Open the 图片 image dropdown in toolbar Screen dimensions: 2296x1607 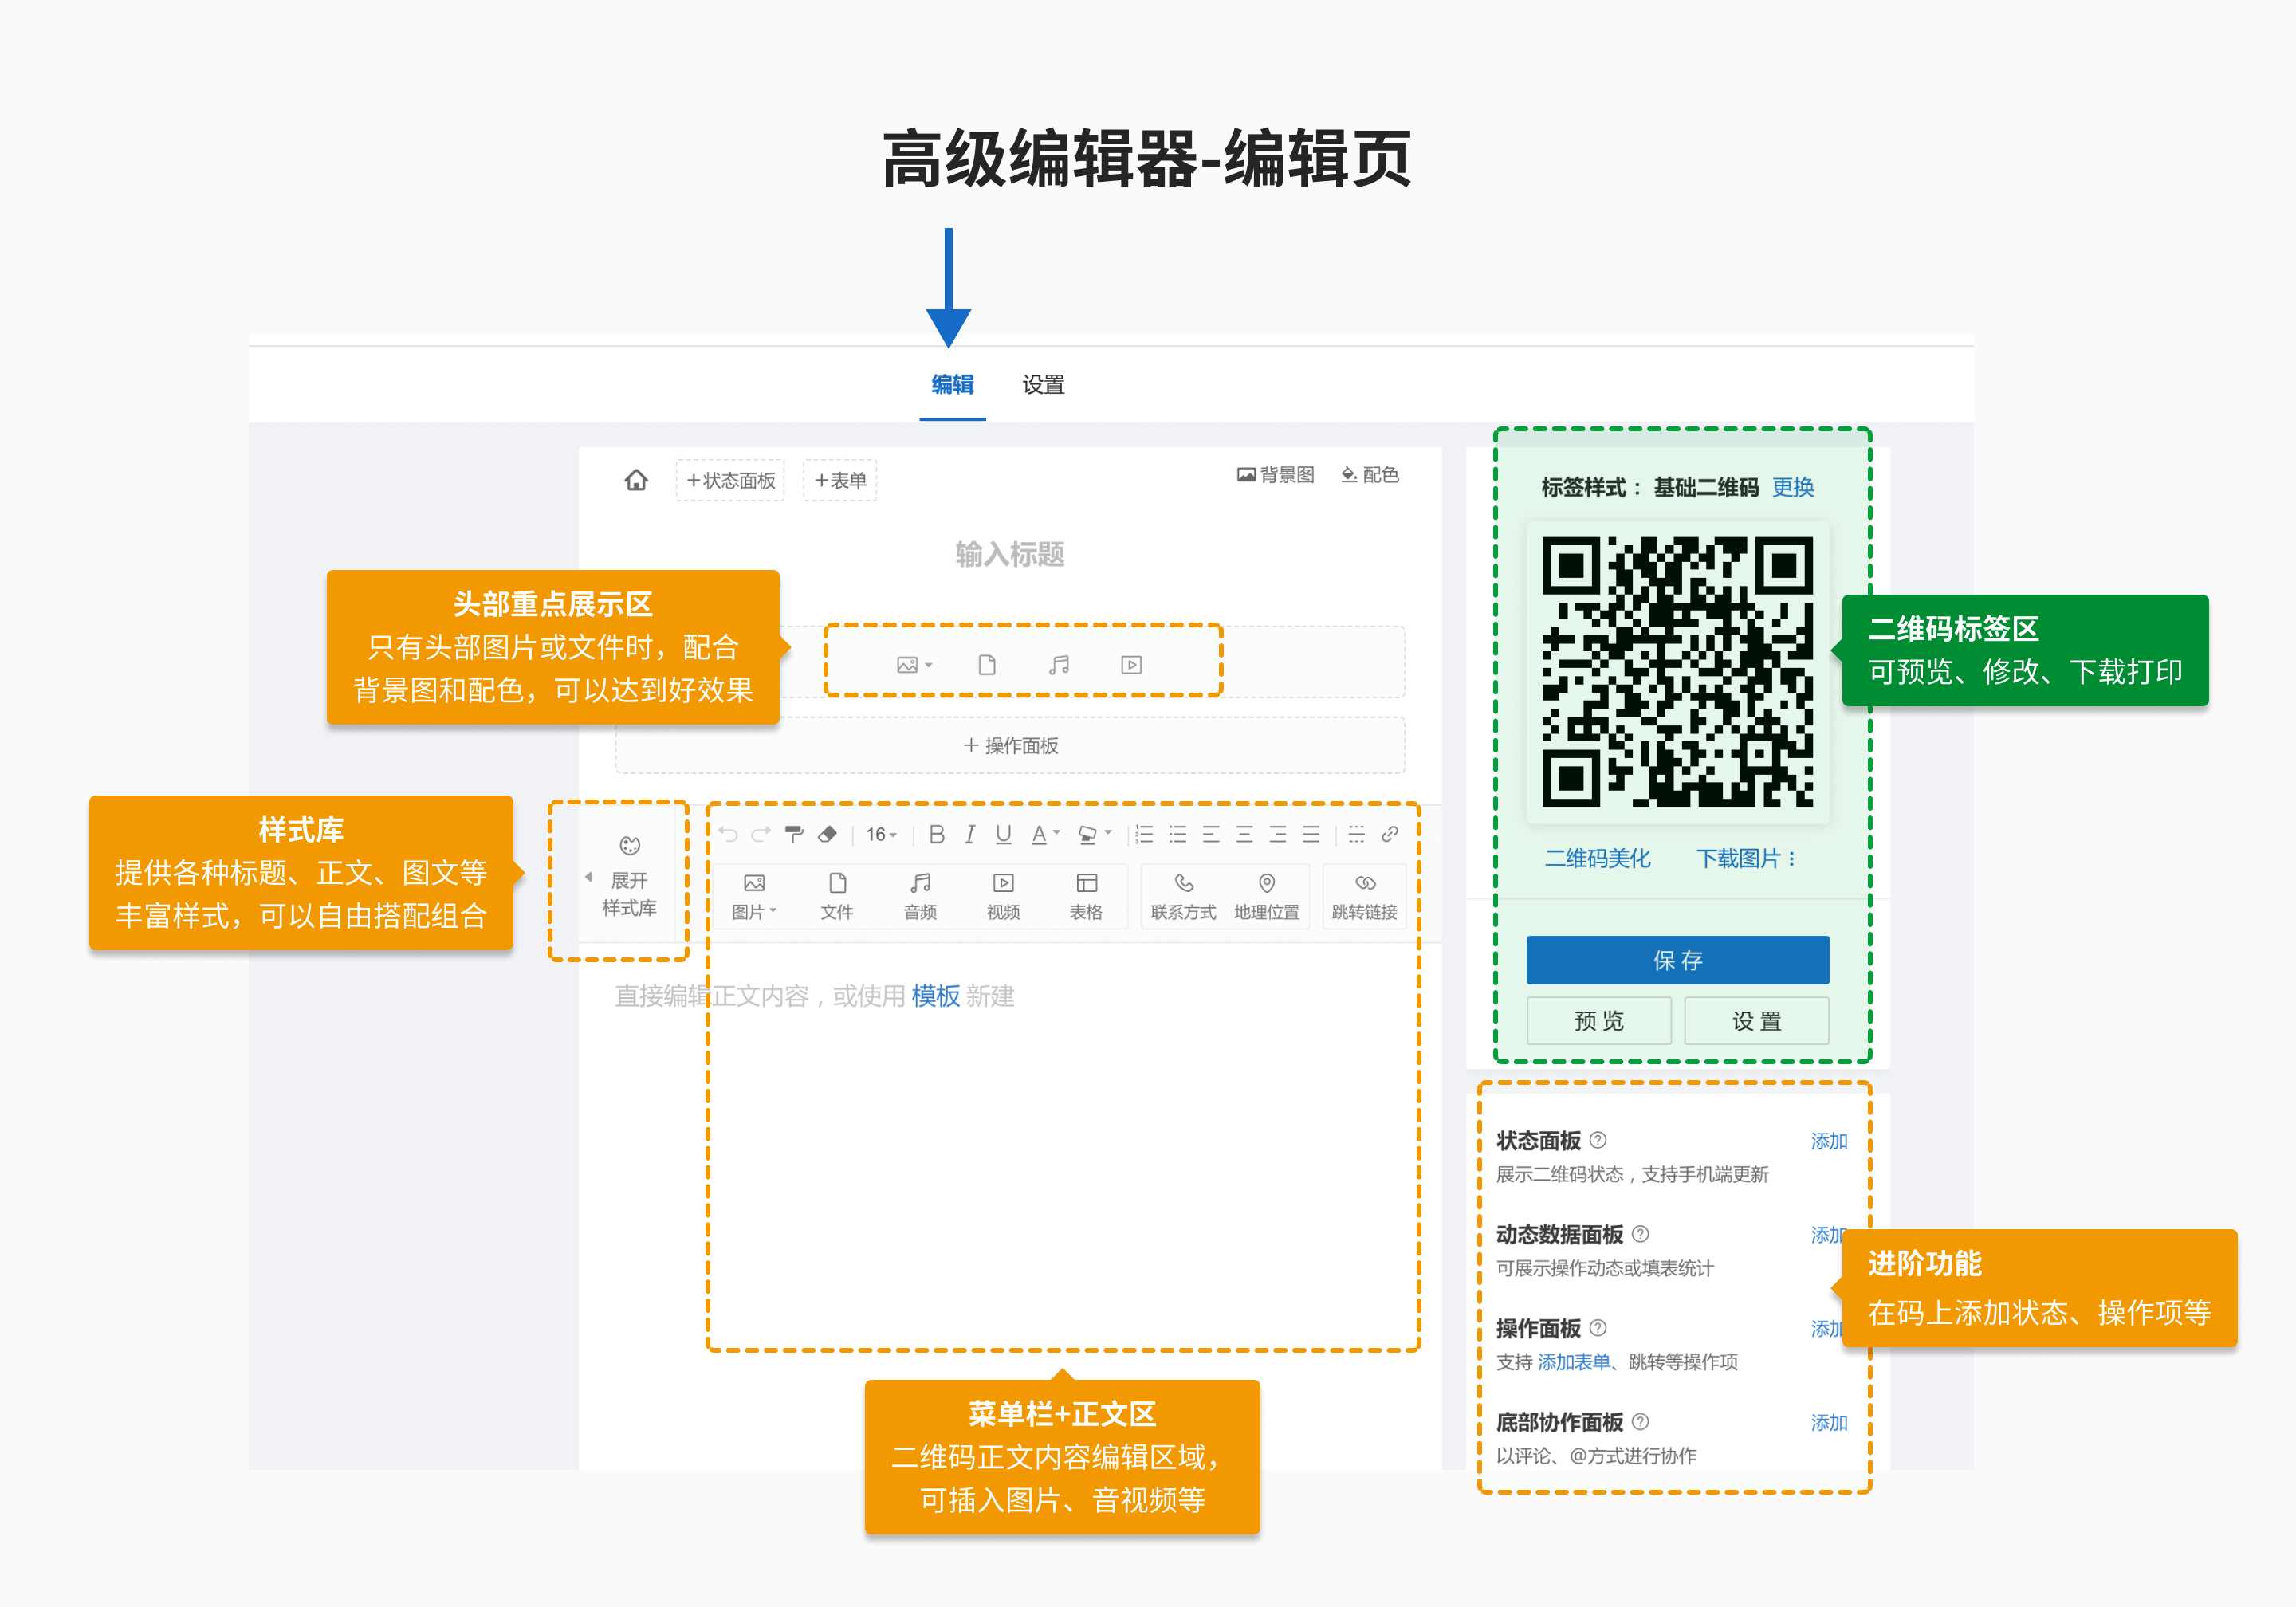pyautogui.click(x=754, y=895)
